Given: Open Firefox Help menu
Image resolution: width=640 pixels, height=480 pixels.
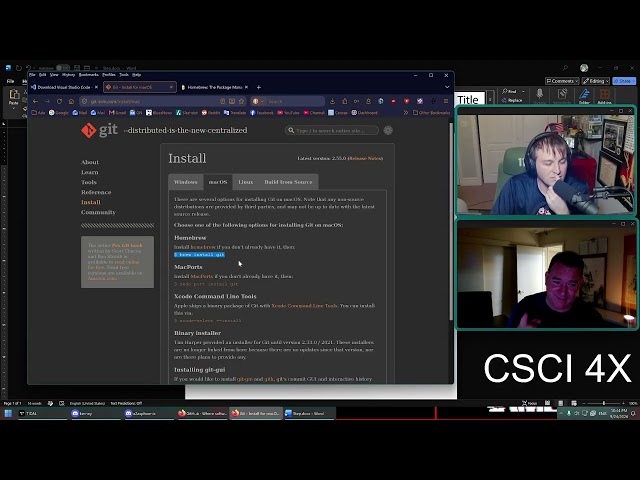Looking at the screenshot, I should (137, 75).
